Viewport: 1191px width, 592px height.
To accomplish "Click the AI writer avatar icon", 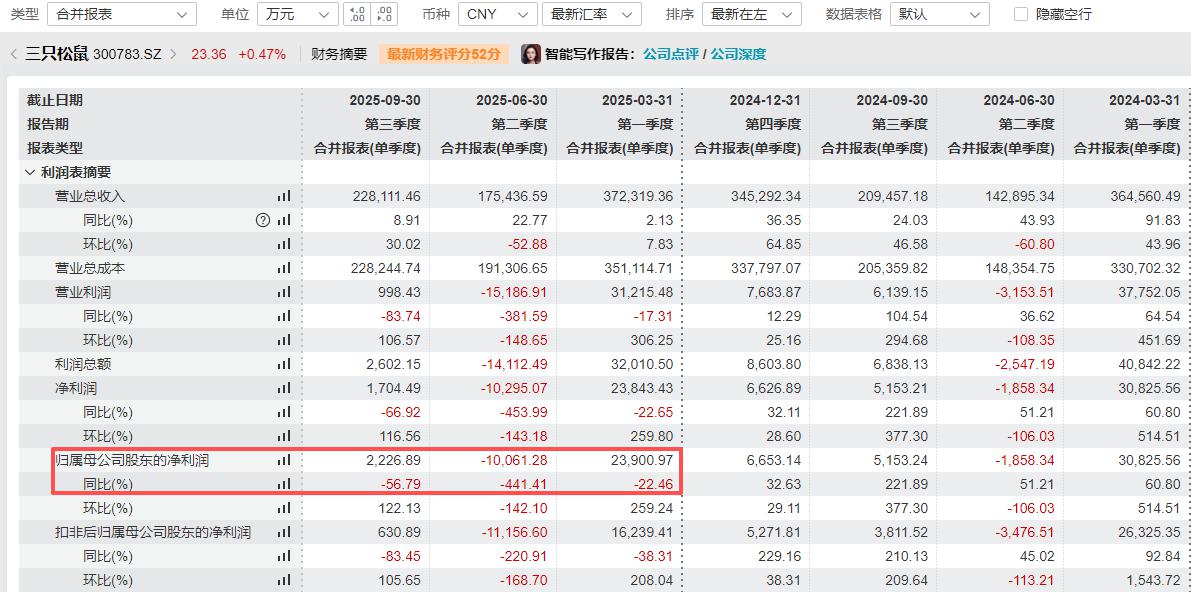I will pyautogui.click(x=530, y=54).
